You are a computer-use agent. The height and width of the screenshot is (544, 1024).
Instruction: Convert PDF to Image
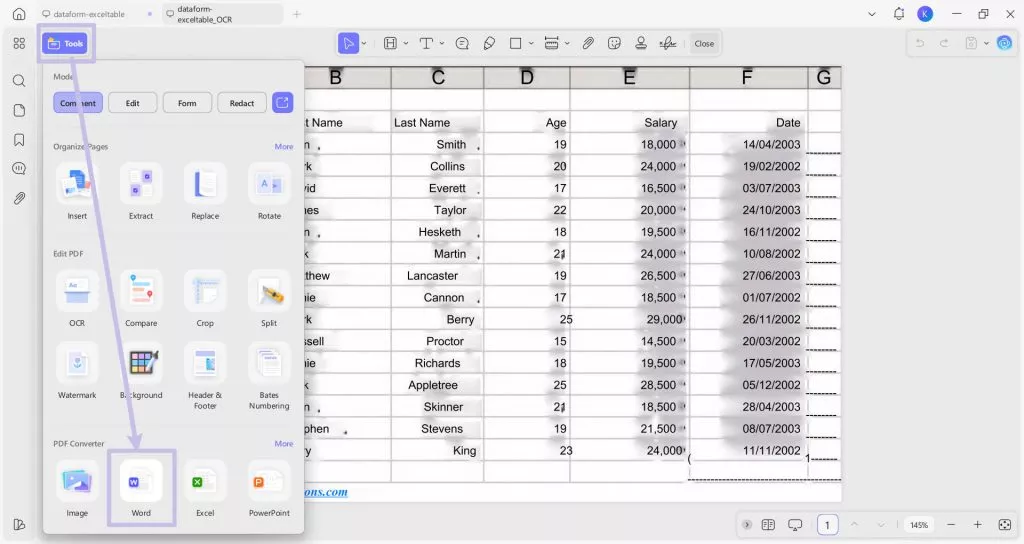[77, 488]
